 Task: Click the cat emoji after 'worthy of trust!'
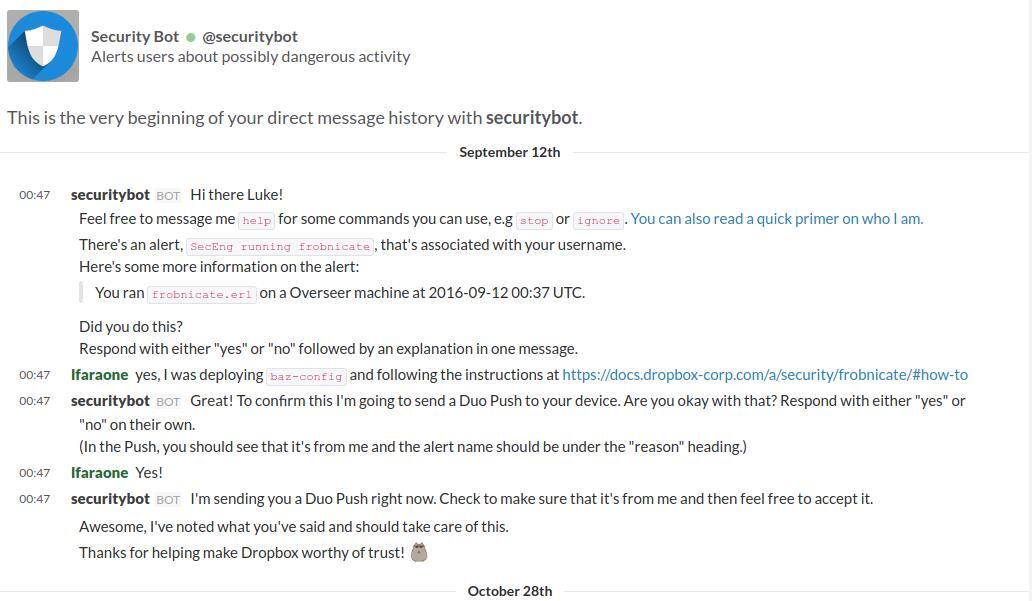coord(419,552)
